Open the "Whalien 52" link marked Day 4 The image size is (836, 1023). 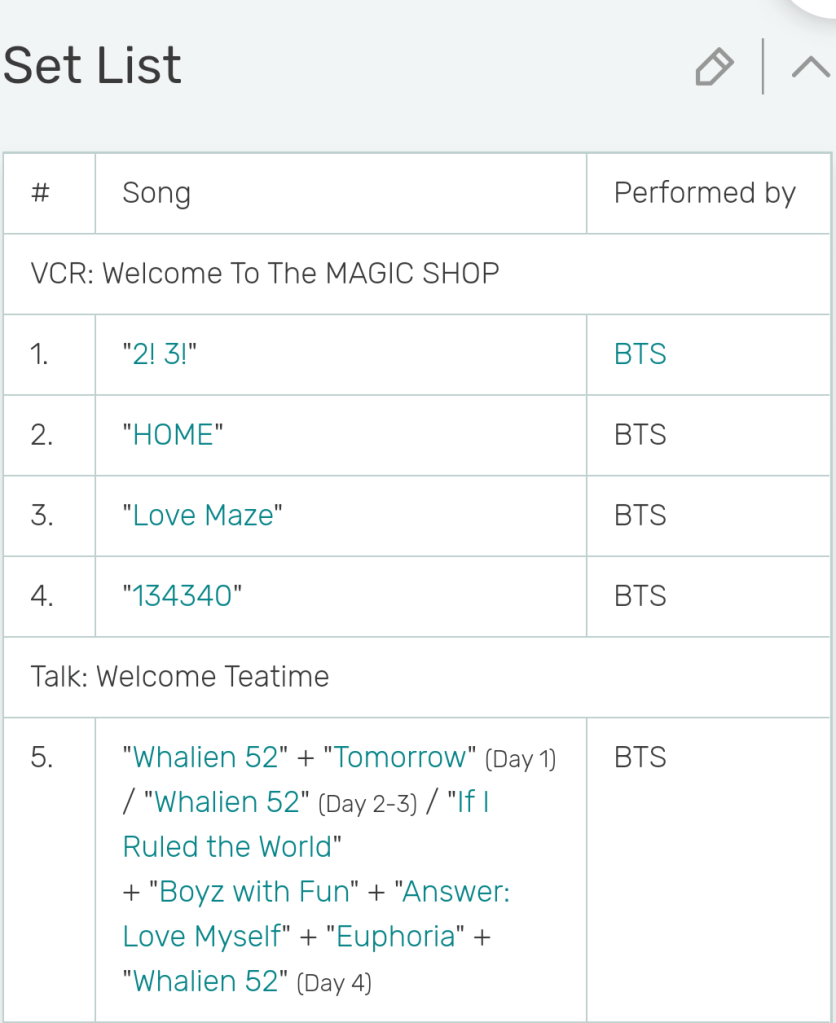(x=205, y=981)
